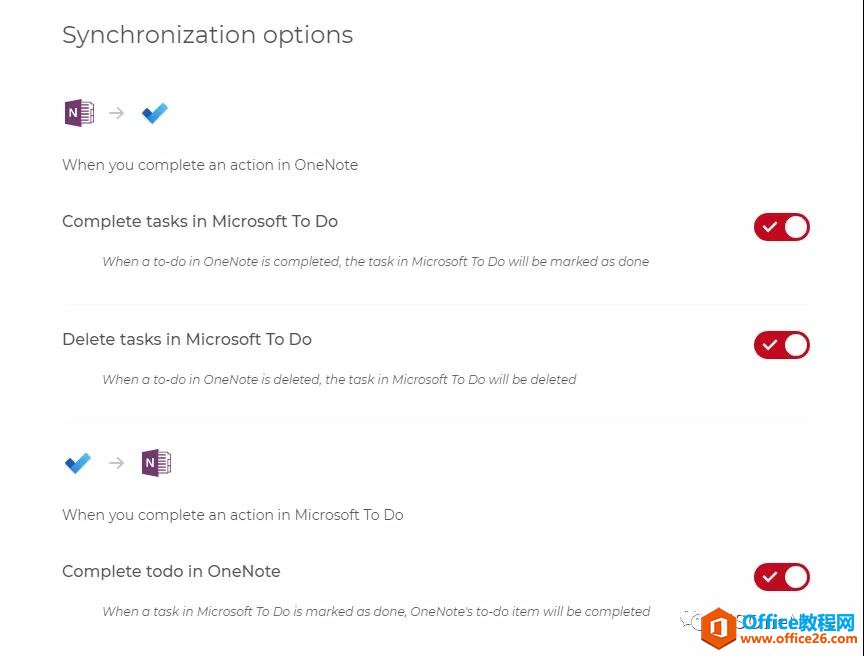864x656 pixels.
Task: Click the OneNote icon in the first sync direction
Action: click(x=78, y=112)
